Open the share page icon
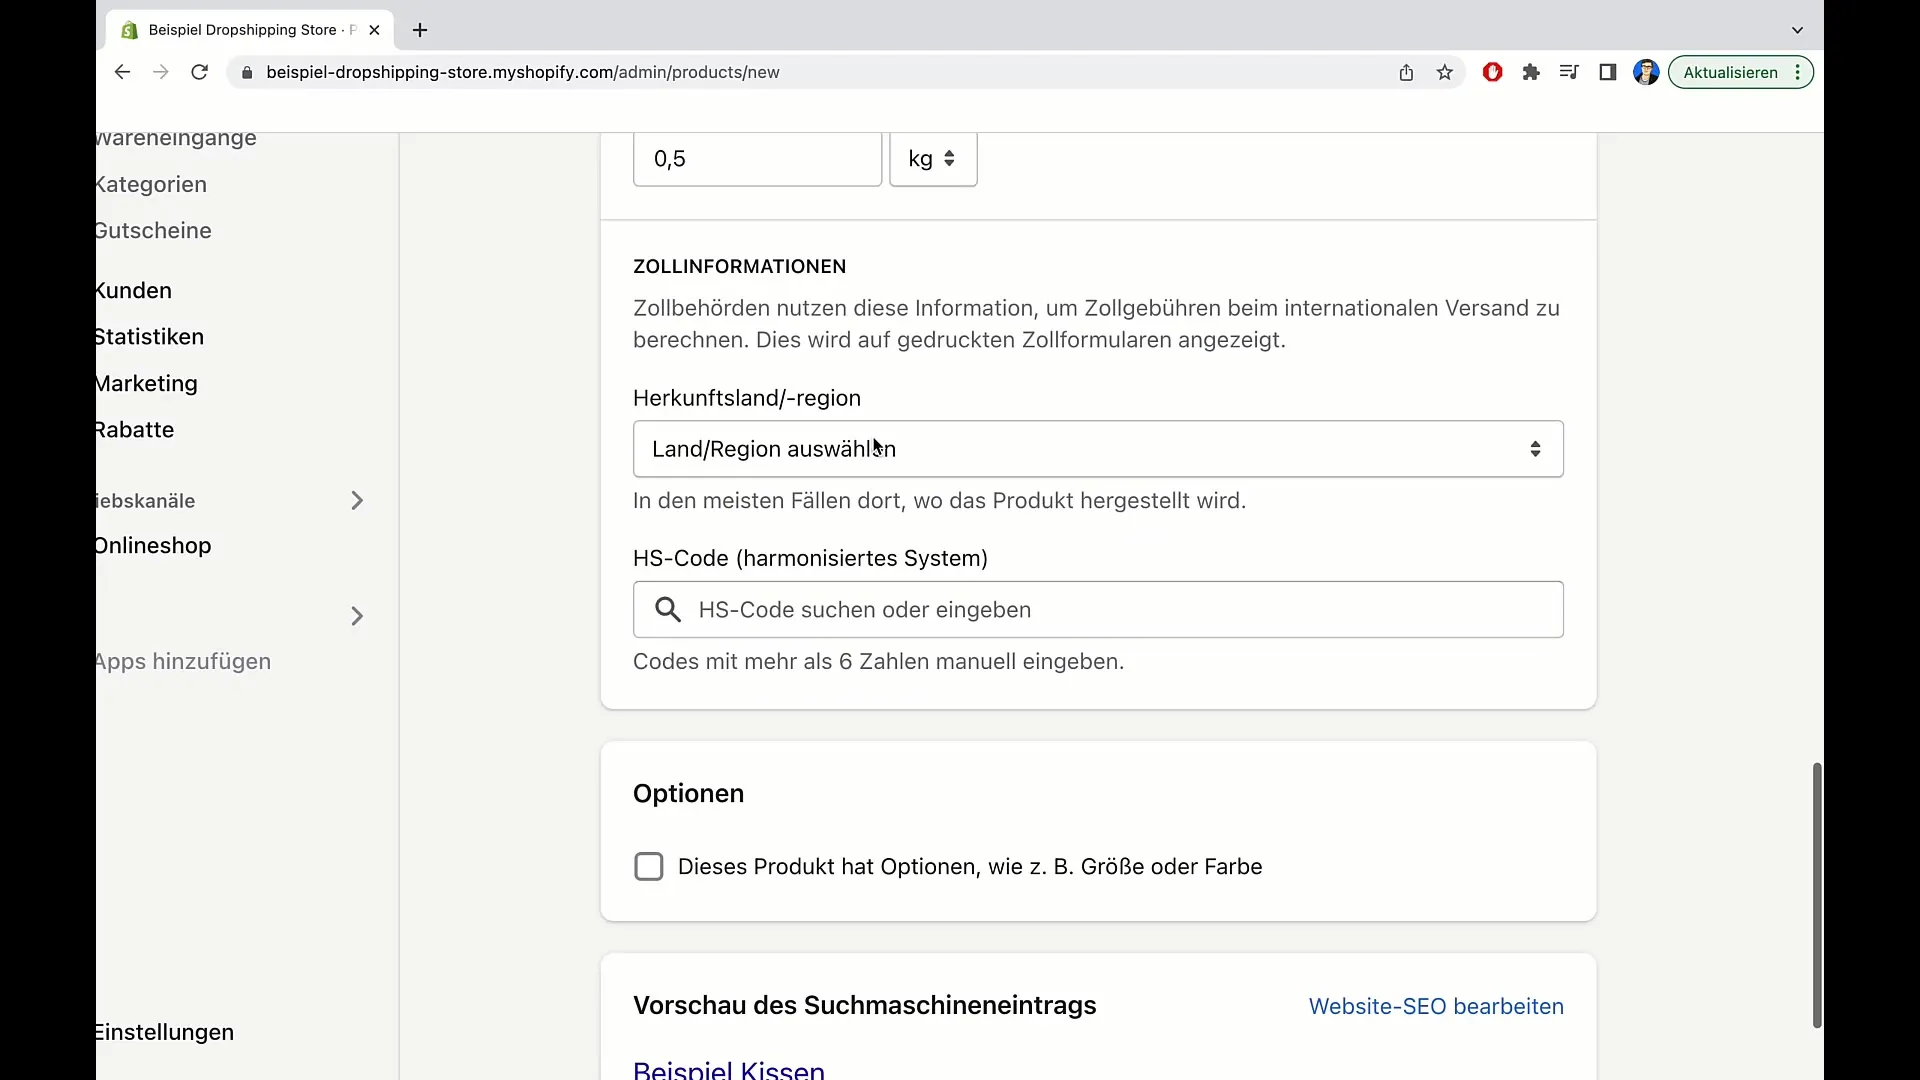 [1406, 72]
